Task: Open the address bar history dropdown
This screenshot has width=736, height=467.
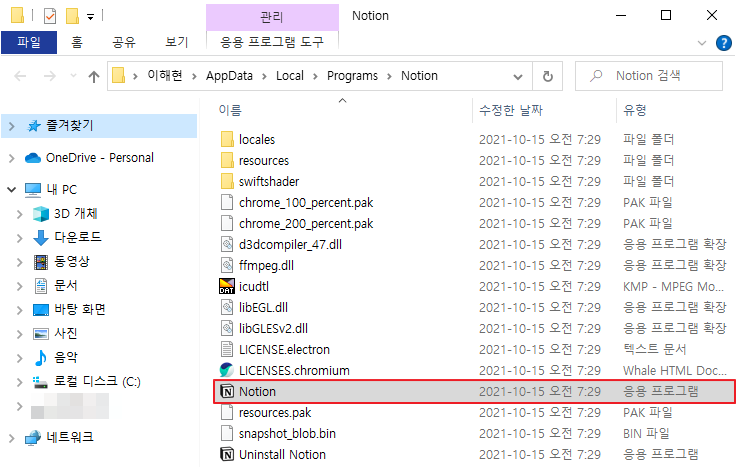Action: click(518, 77)
